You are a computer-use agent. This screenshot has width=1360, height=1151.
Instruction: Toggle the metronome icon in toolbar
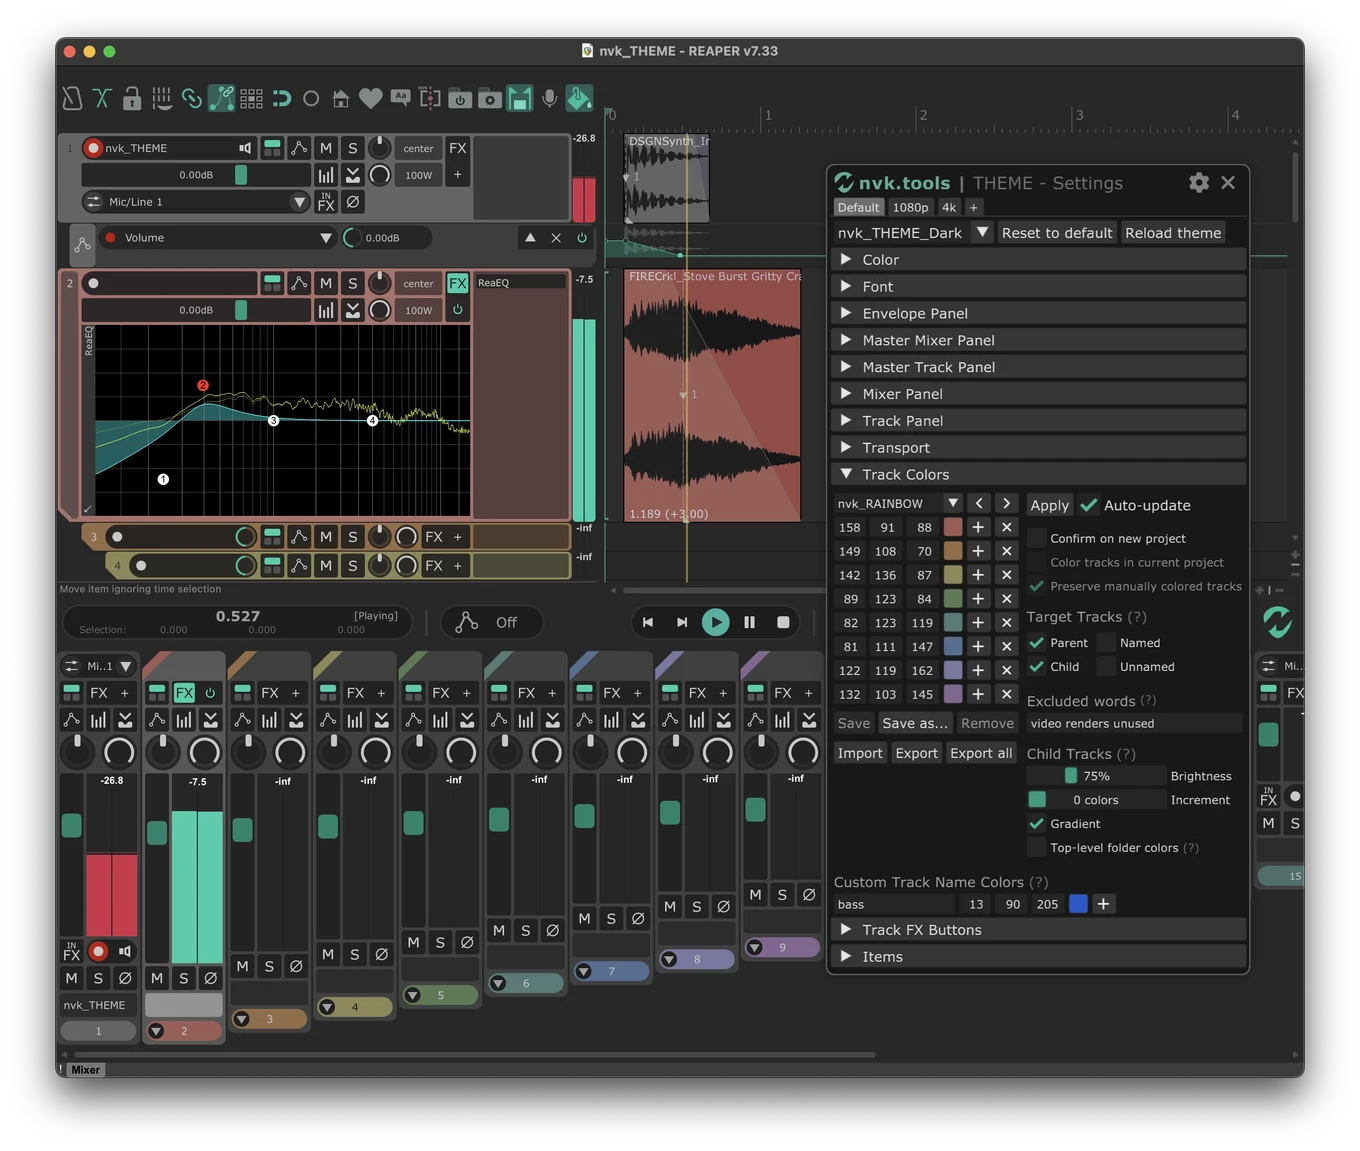(x=72, y=98)
